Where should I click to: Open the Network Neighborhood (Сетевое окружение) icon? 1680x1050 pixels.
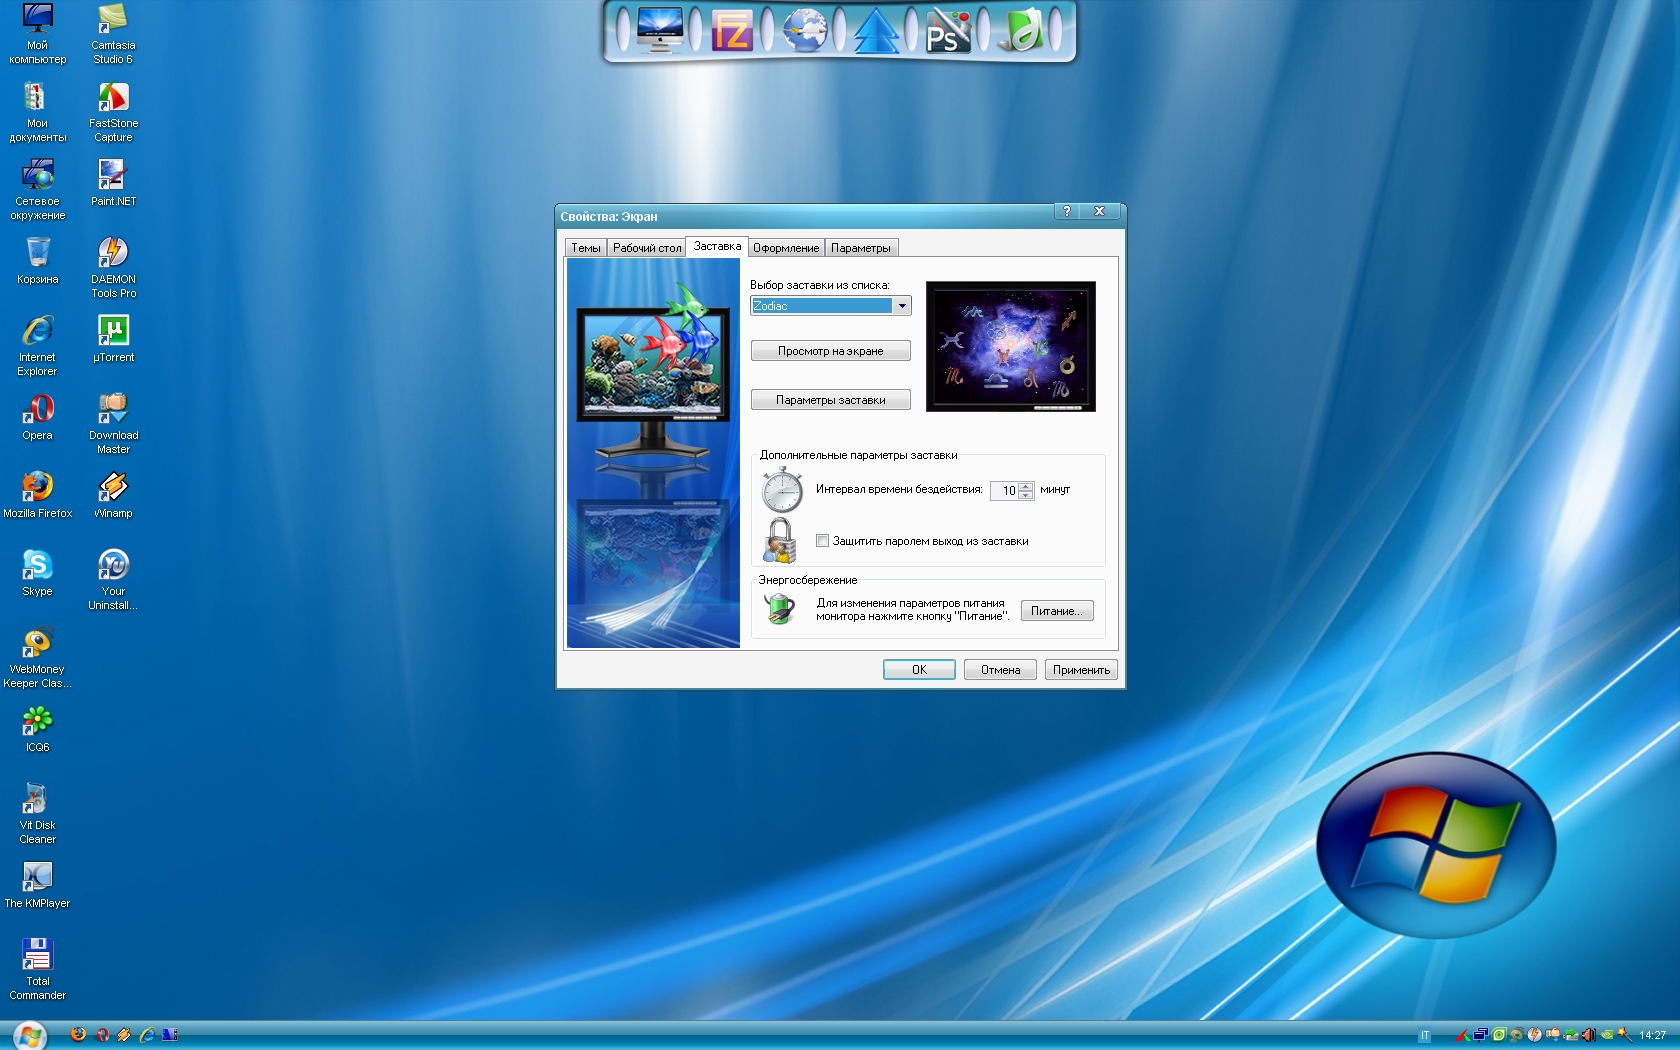pyautogui.click(x=38, y=190)
